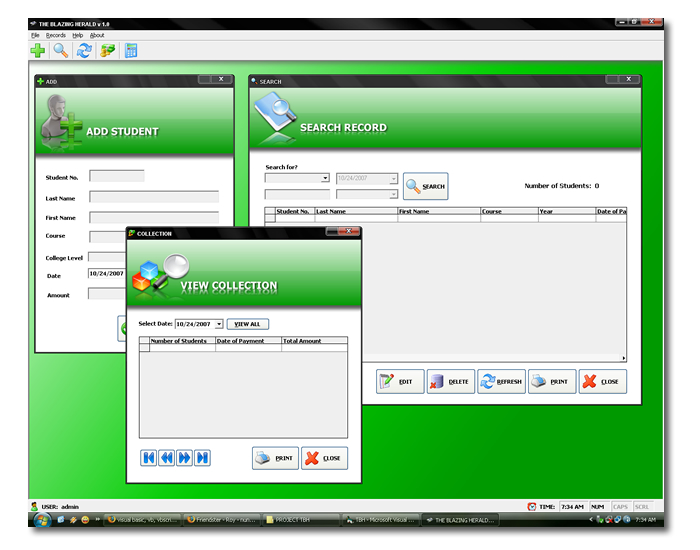
Task: Click the Delete button in Search Record
Action: click(450, 381)
